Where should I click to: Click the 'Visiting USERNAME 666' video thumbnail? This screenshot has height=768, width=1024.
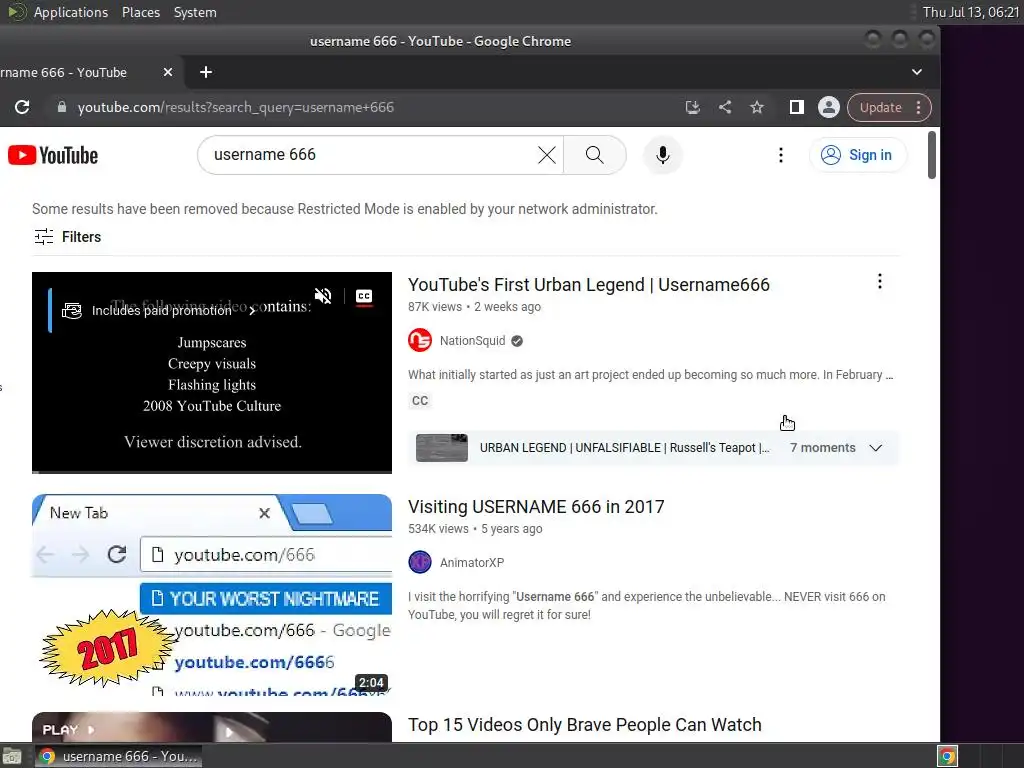212,595
